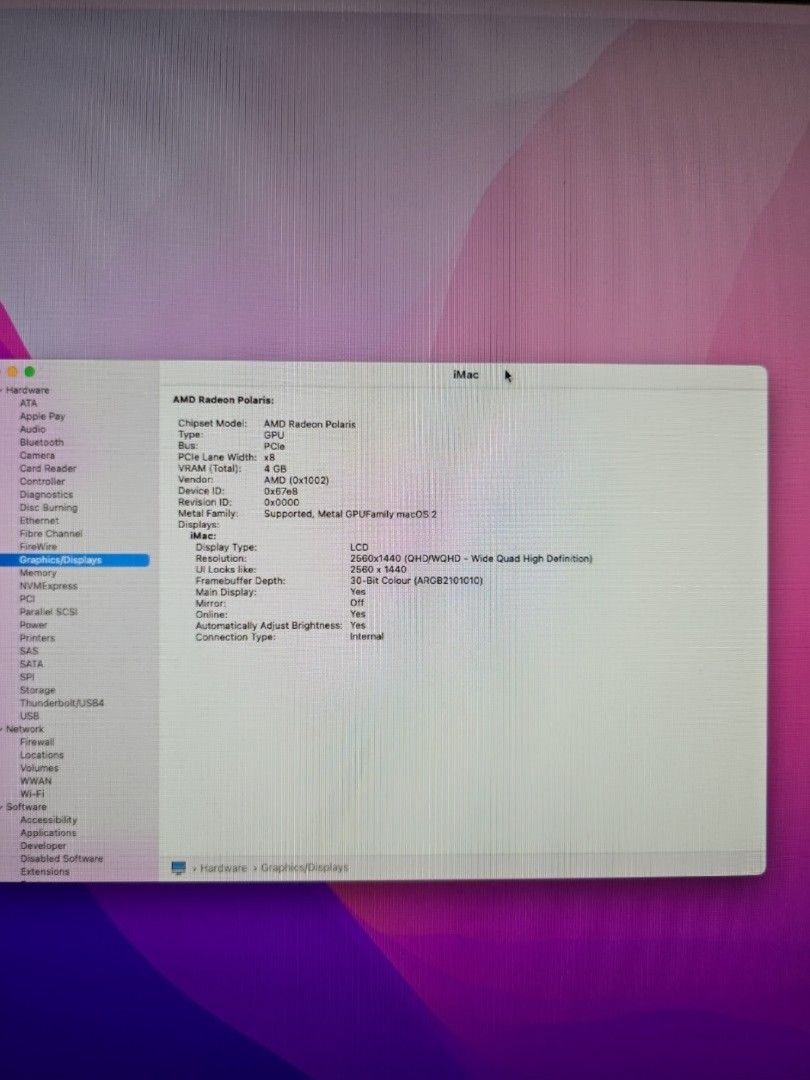
Task: Click the Revision ID value 0x0000
Action: 282,502
